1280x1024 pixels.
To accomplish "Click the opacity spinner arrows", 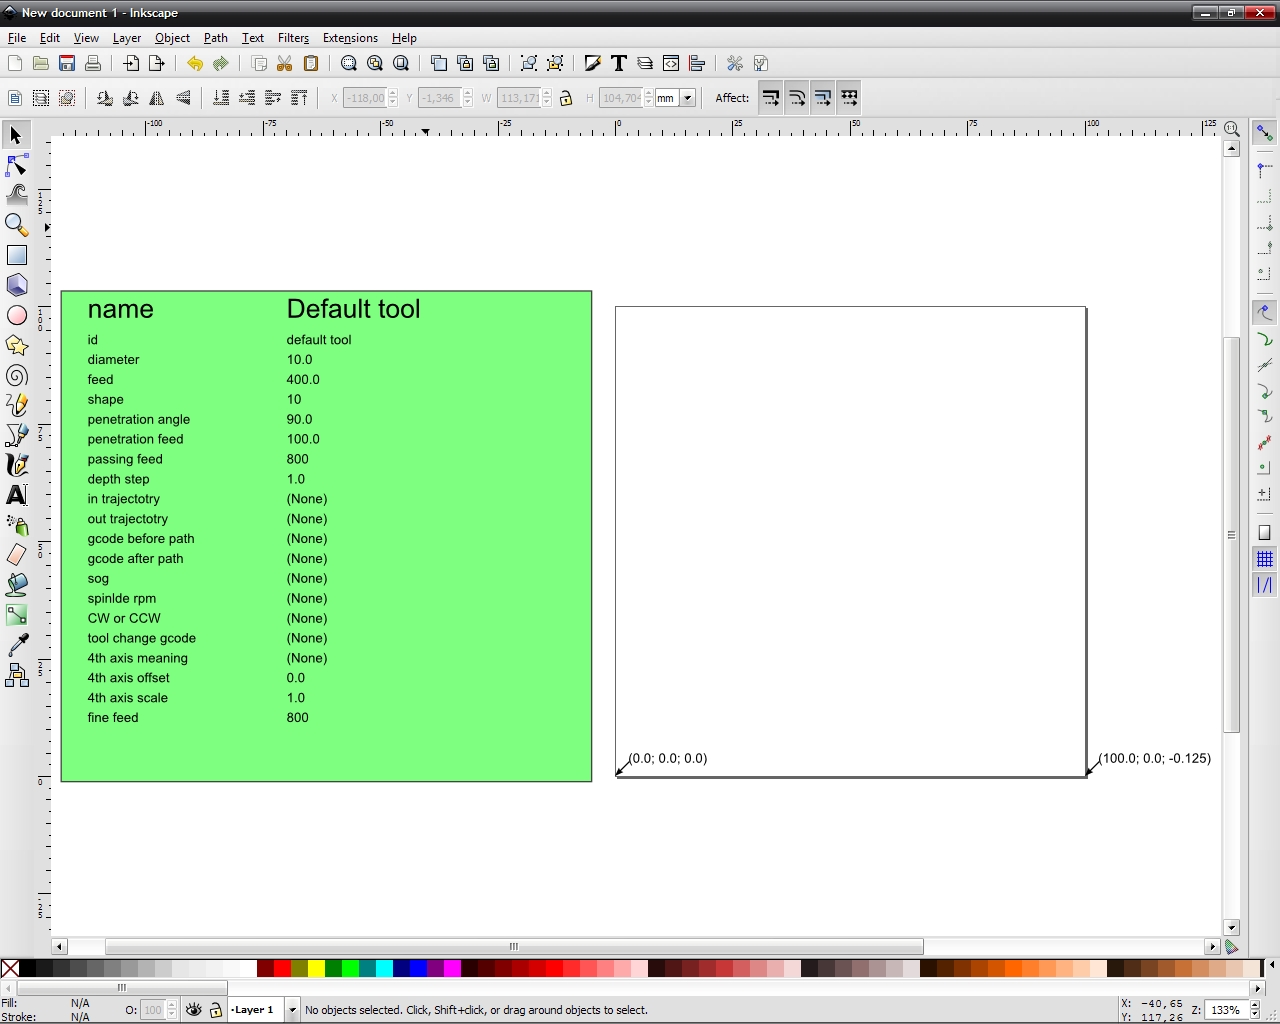I will coord(172,1010).
